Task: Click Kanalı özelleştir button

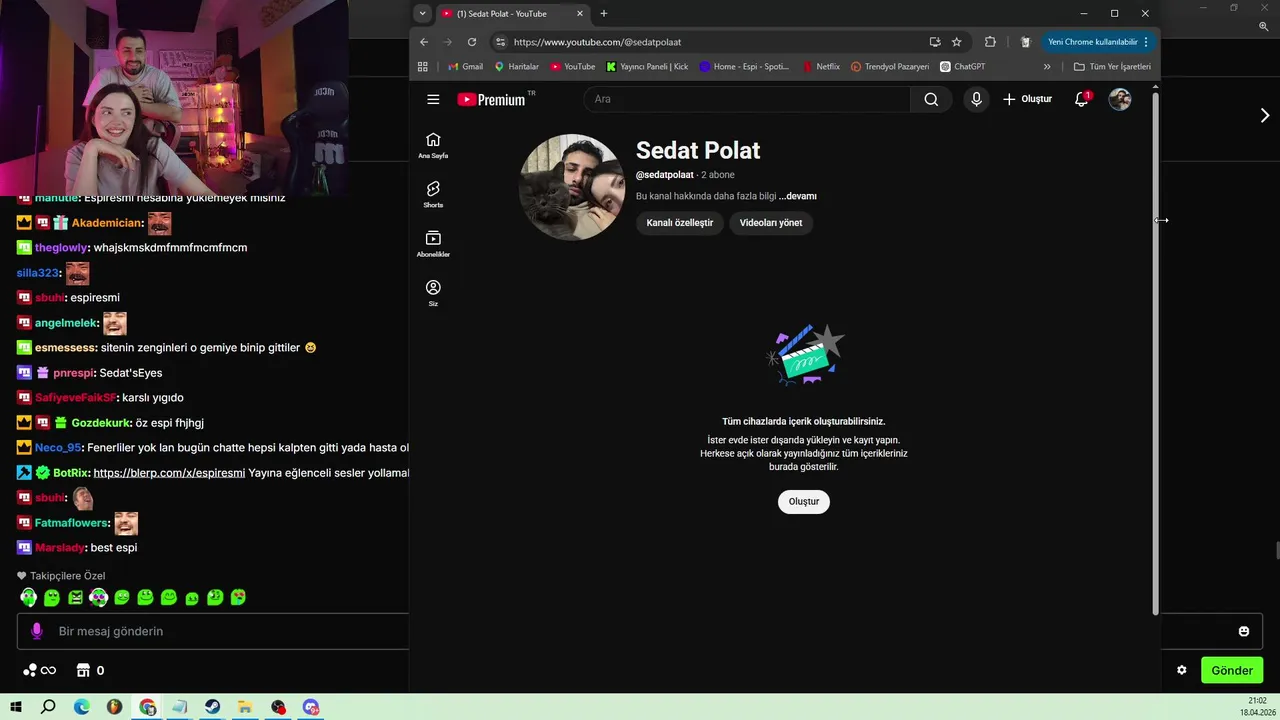Action: 680,223
